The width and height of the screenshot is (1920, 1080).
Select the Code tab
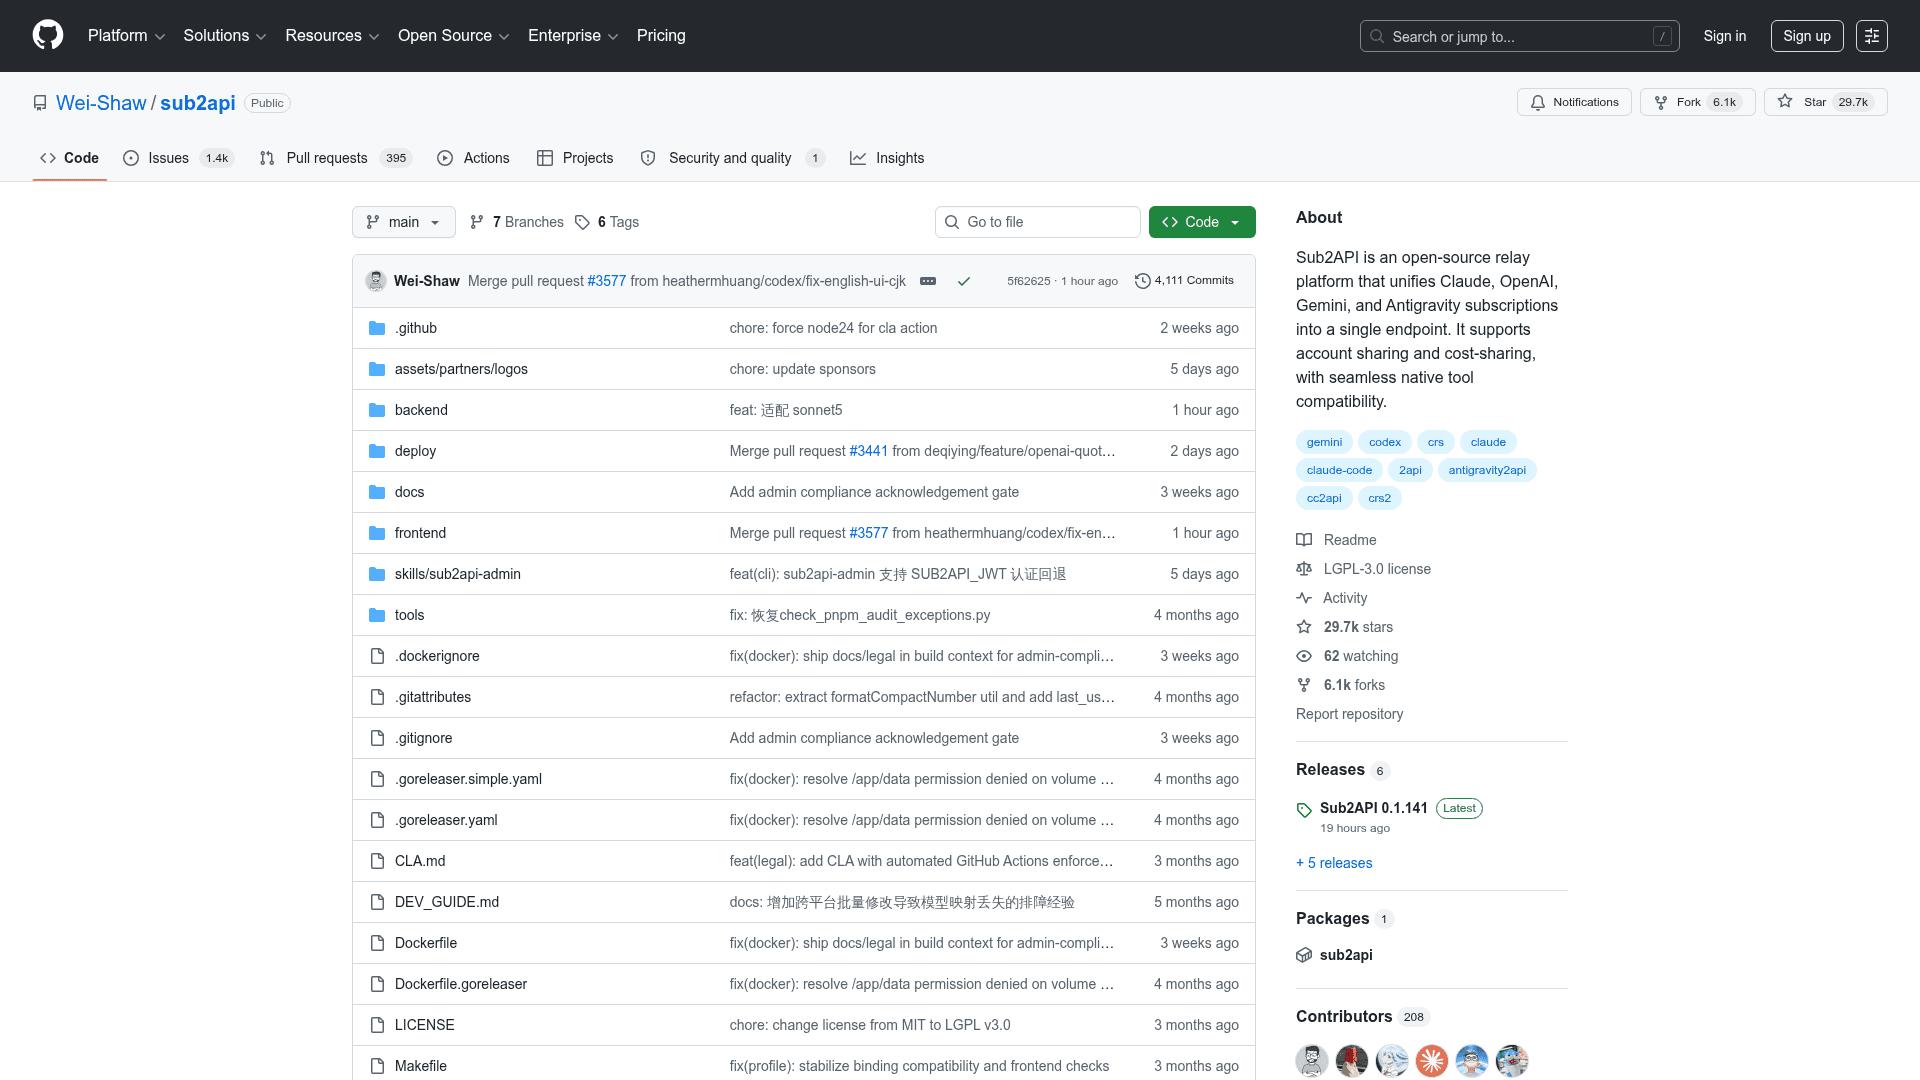(69, 158)
